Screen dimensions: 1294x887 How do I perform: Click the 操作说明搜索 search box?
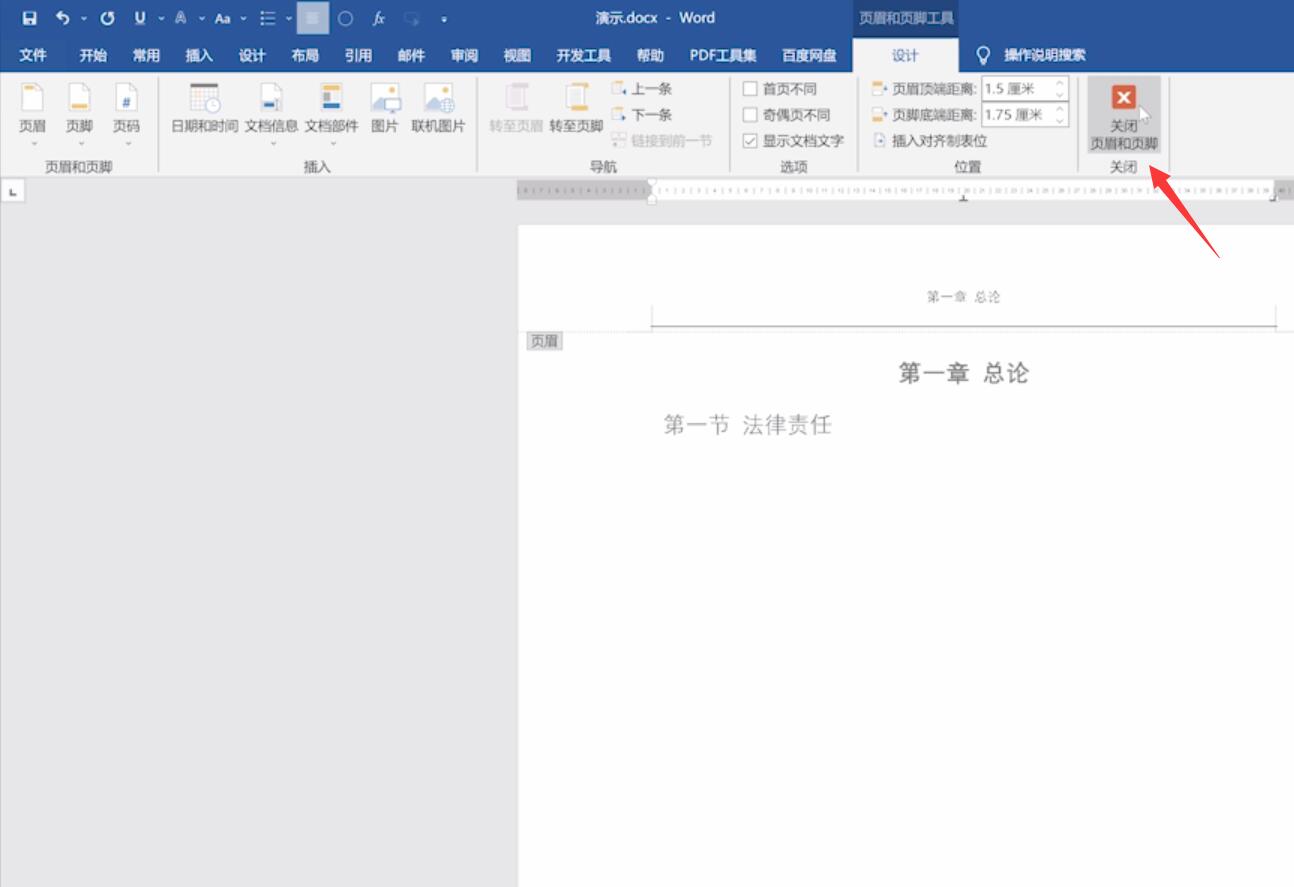(x=1044, y=55)
